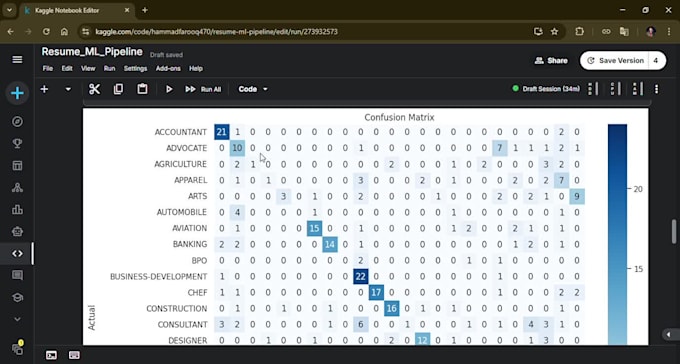
Task: Run current cell play button
Action: pos(169,89)
